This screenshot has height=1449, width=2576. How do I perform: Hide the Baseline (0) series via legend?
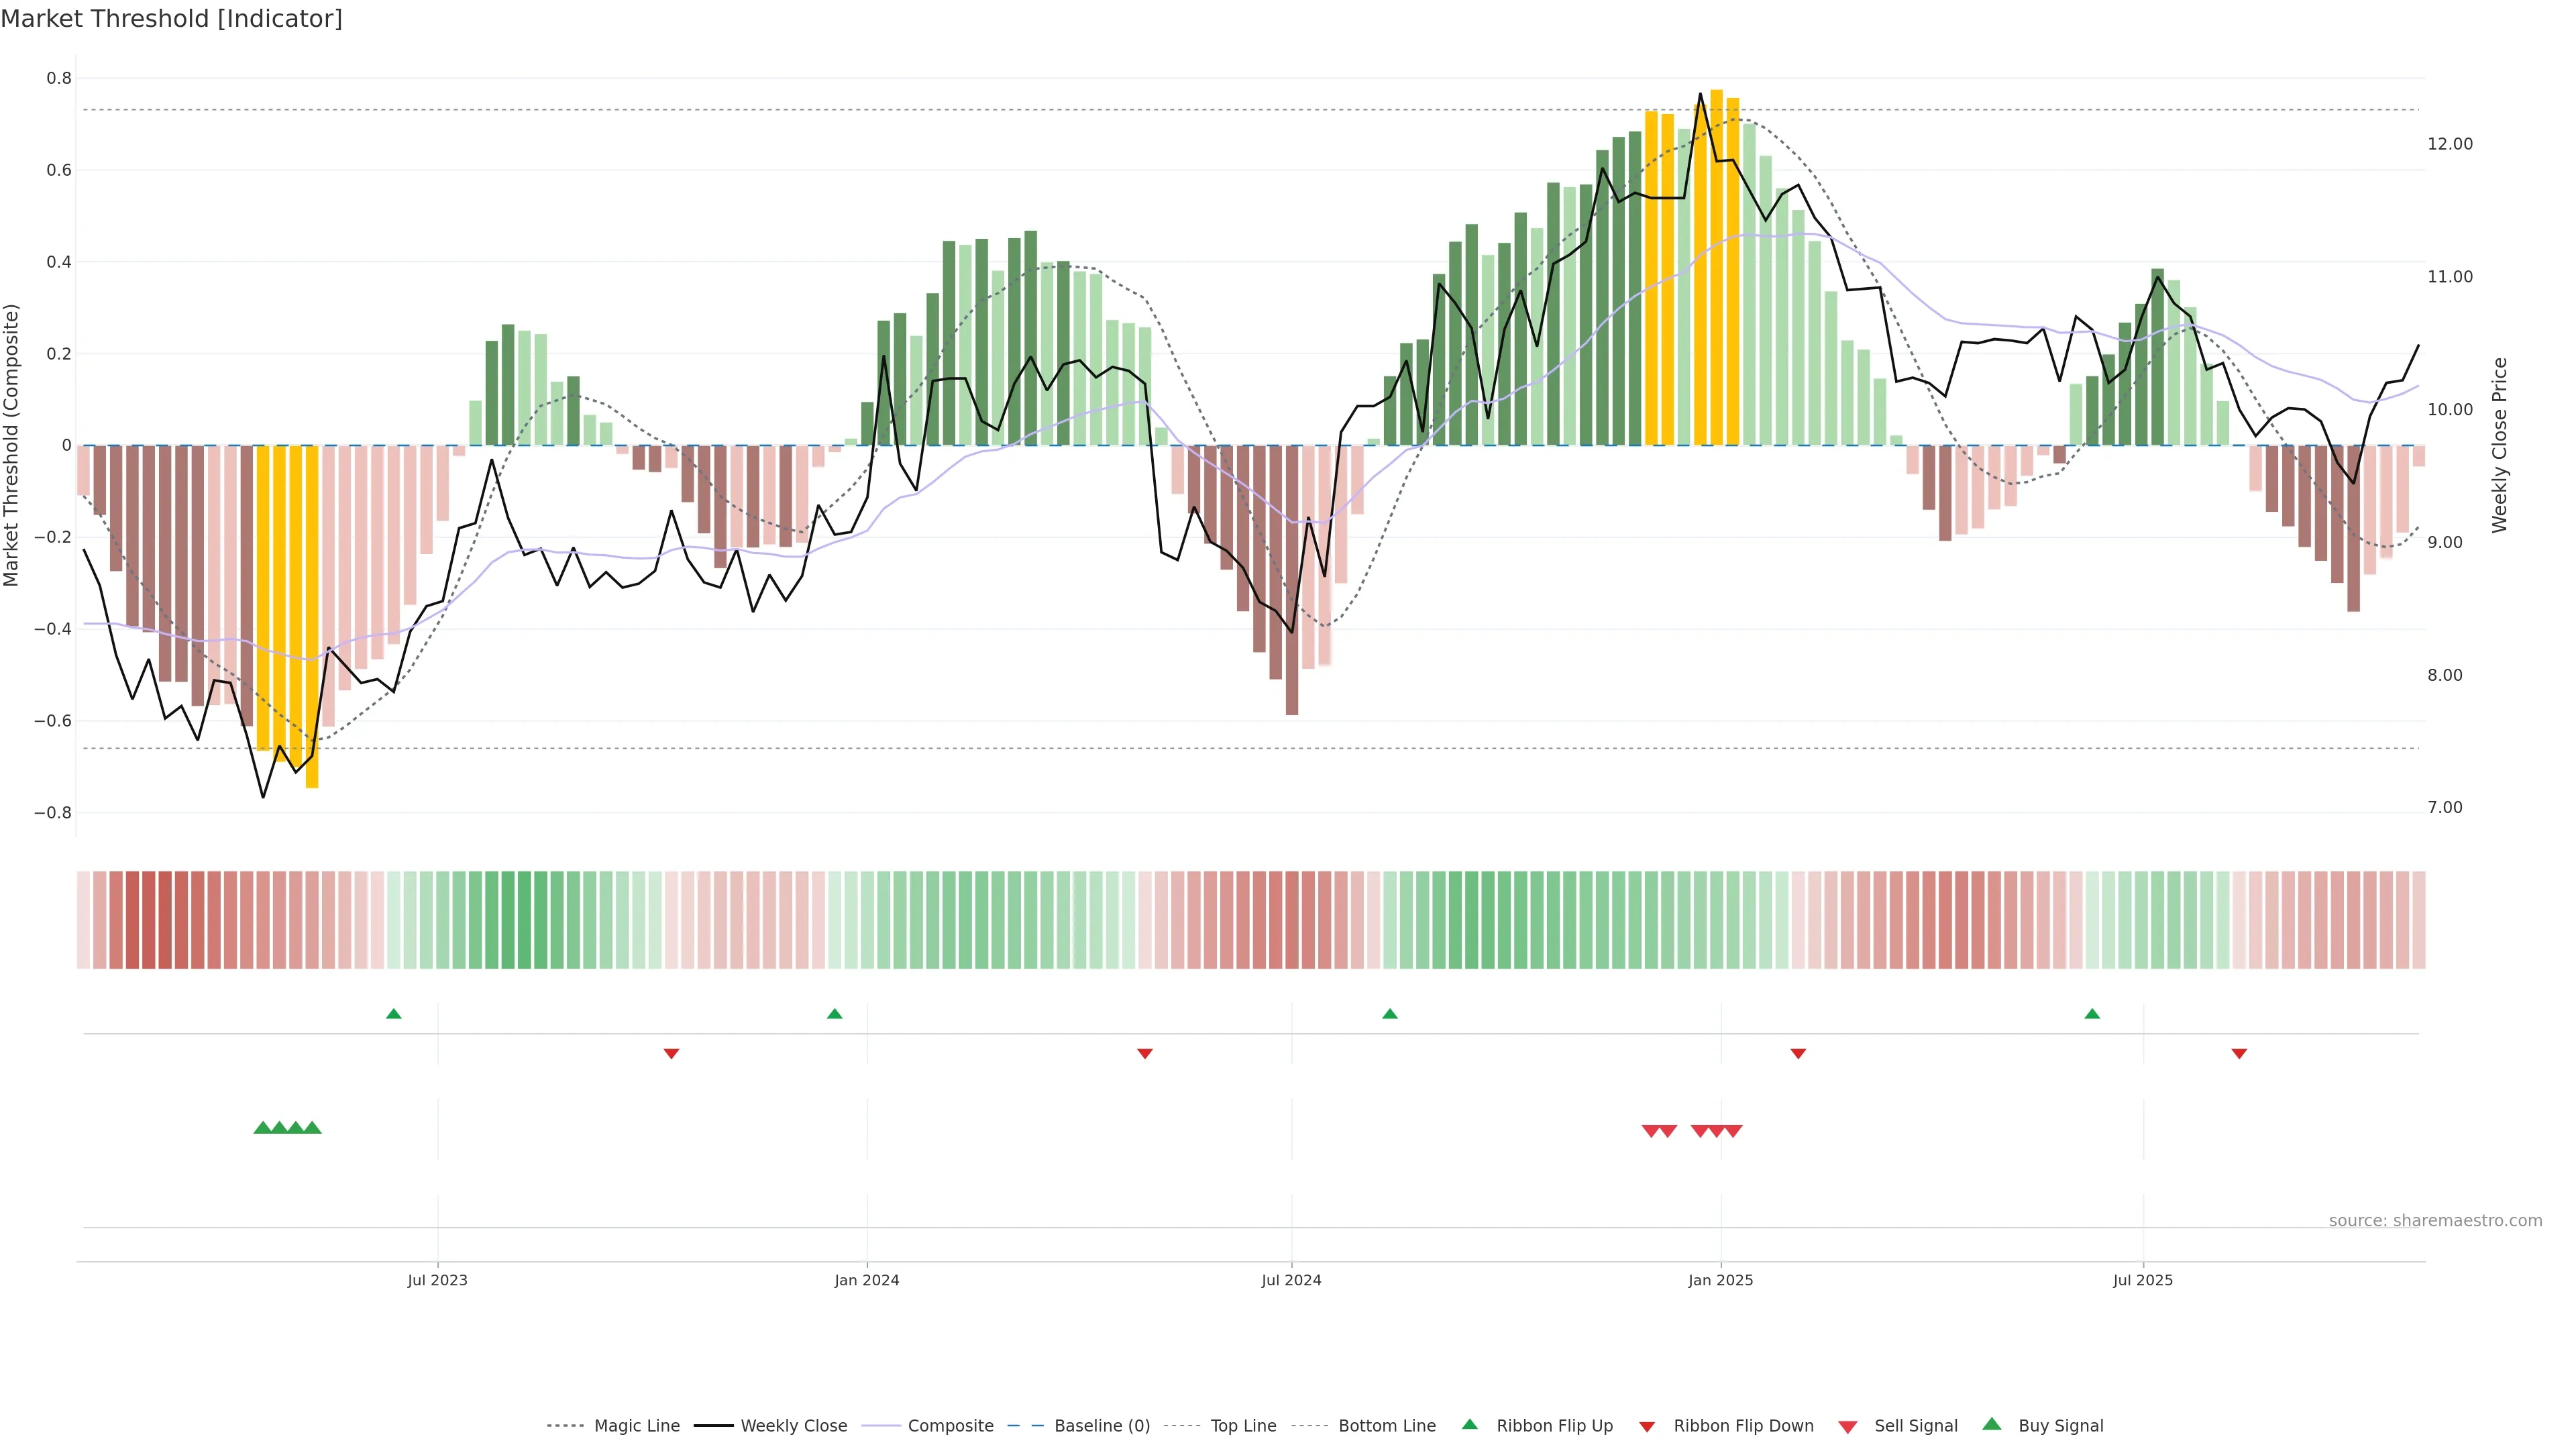1101,1426
